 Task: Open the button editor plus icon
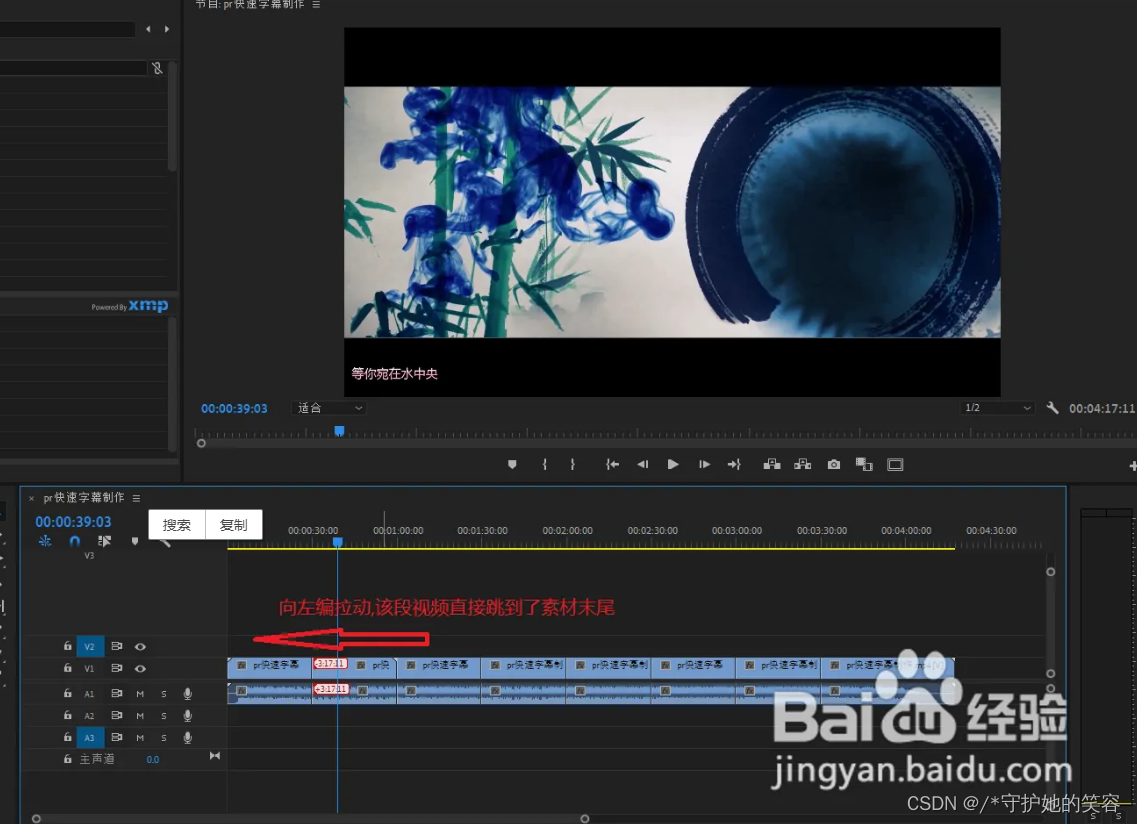[1132, 466]
